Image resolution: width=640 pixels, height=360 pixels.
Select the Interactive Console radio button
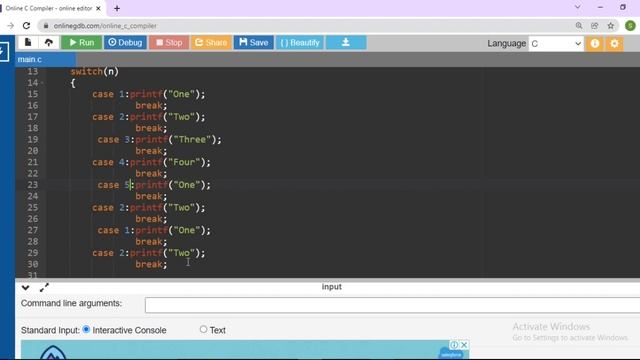pos(86,329)
